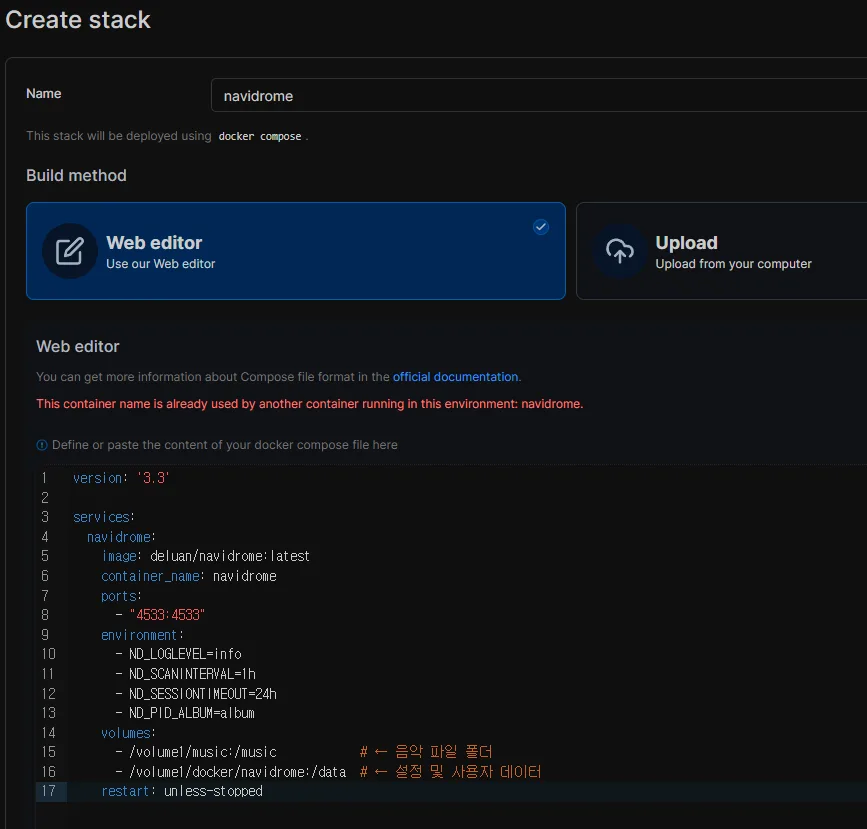This screenshot has height=829, width=867.
Task: Open the official documentation link
Action: click(x=456, y=377)
